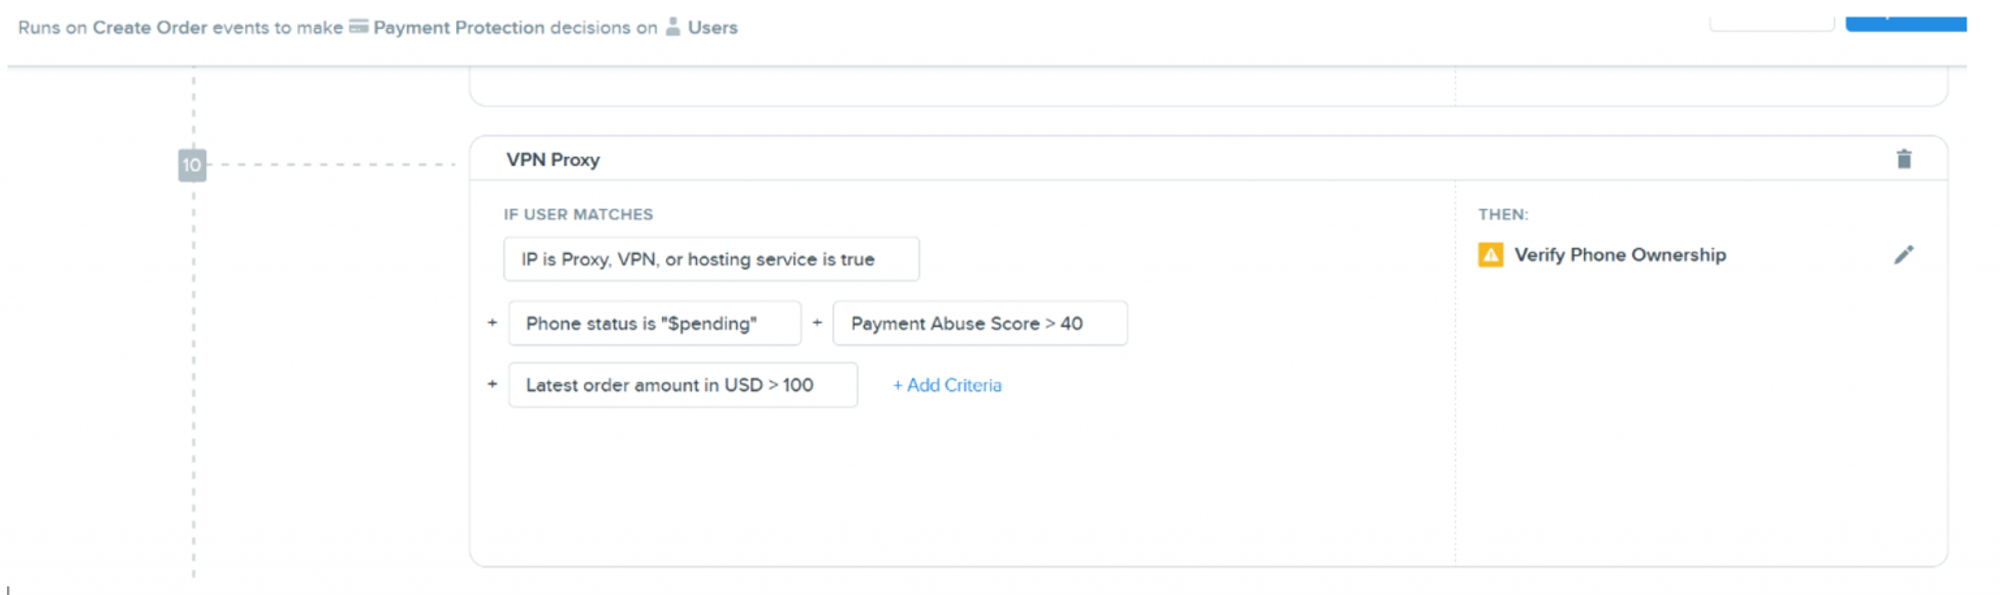Image resolution: width=2000 pixels, height=595 pixels.
Task: Select the step 10 number badge
Action: tap(192, 165)
